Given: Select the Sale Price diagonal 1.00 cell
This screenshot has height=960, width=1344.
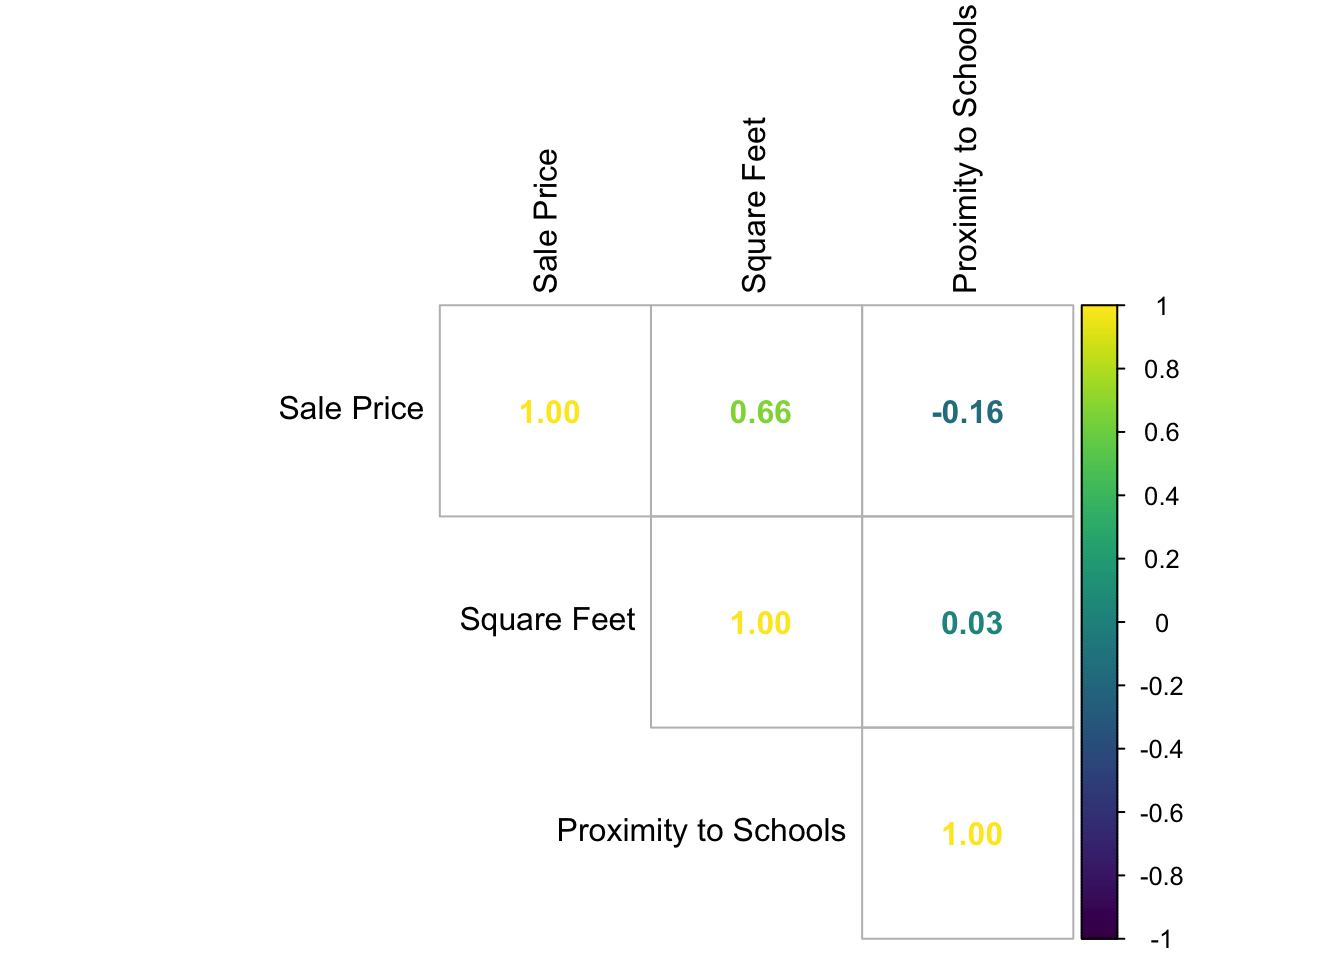Looking at the screenshot, I should pos(549,412).
